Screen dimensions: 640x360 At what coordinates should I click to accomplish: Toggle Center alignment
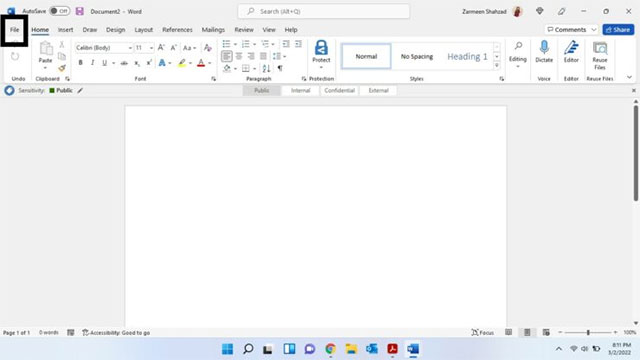tap(239, 56)
